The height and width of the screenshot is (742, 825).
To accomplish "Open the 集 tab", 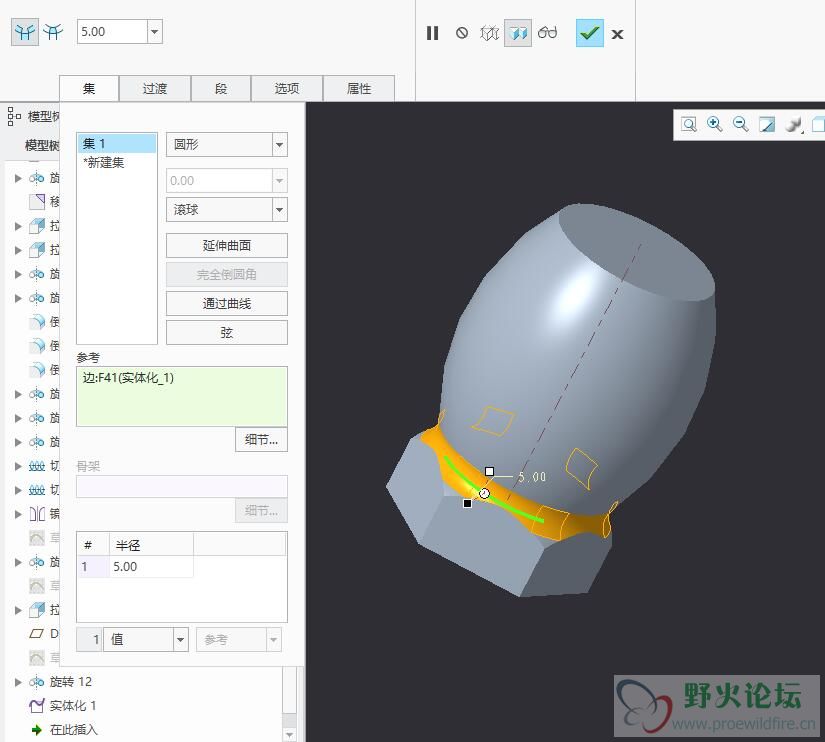I will tap(89, 88).
